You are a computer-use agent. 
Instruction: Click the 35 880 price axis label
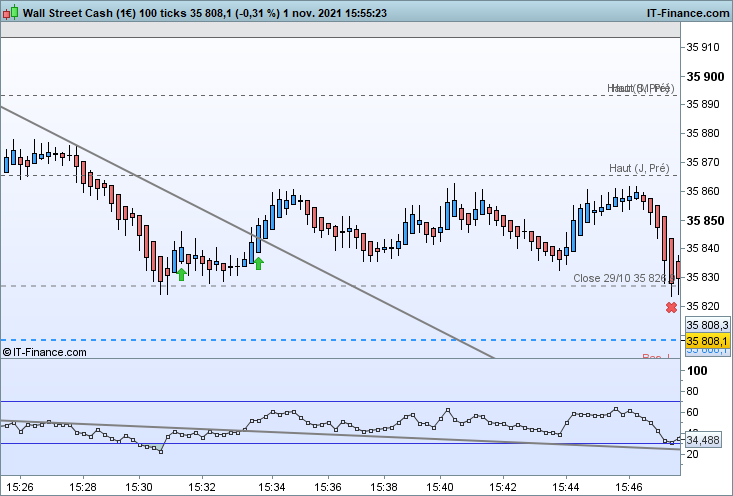pyautogui.click(x=702, y=134)
